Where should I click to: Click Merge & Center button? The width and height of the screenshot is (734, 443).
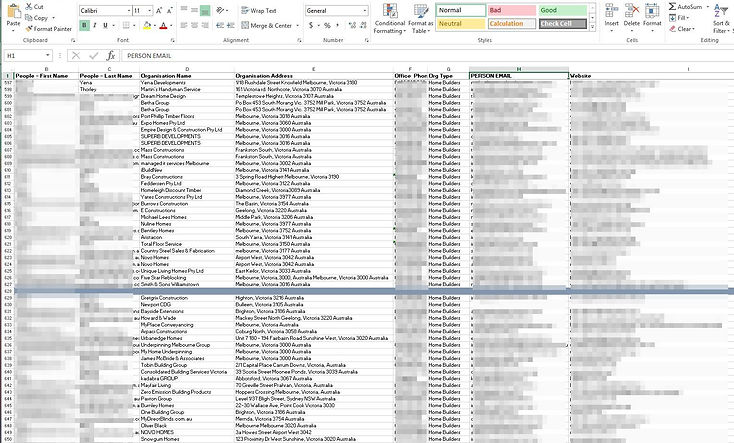267,25
